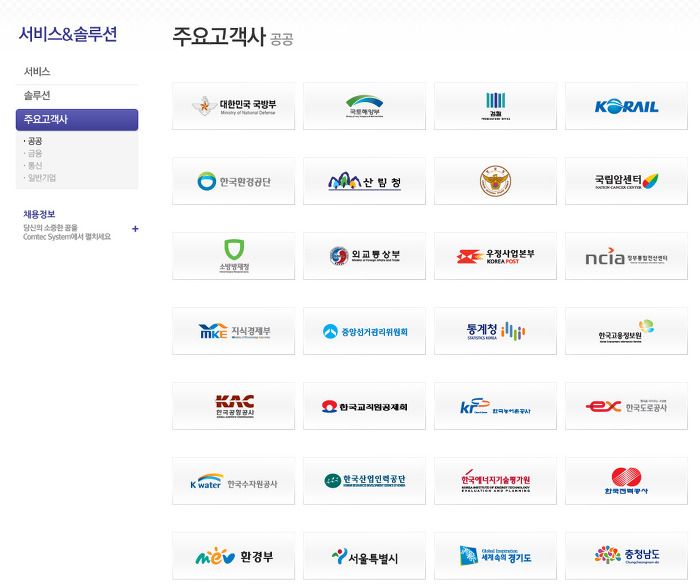The image size is (700, 587).
Task: Click the 한국교직원공제회 logo card
Action: [x=364, y=406]
